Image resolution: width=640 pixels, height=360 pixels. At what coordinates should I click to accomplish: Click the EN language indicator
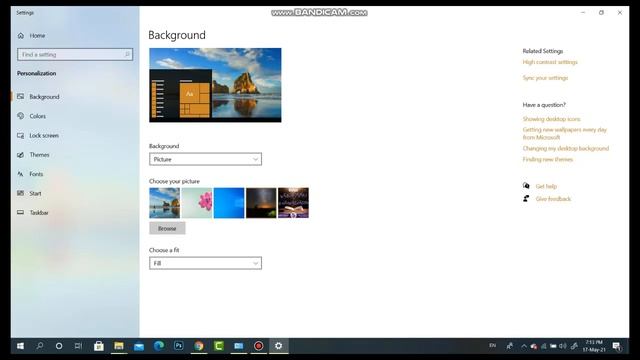[493, 346]
